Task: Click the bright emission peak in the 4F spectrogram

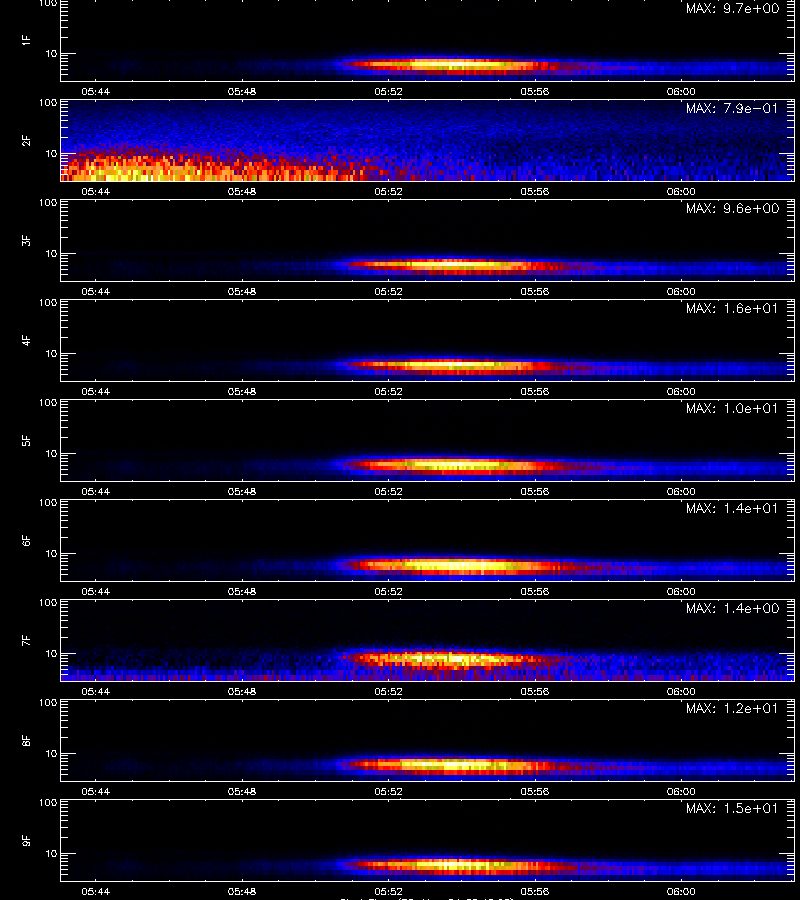Action: pyautogui.click(x=453, y=365)
